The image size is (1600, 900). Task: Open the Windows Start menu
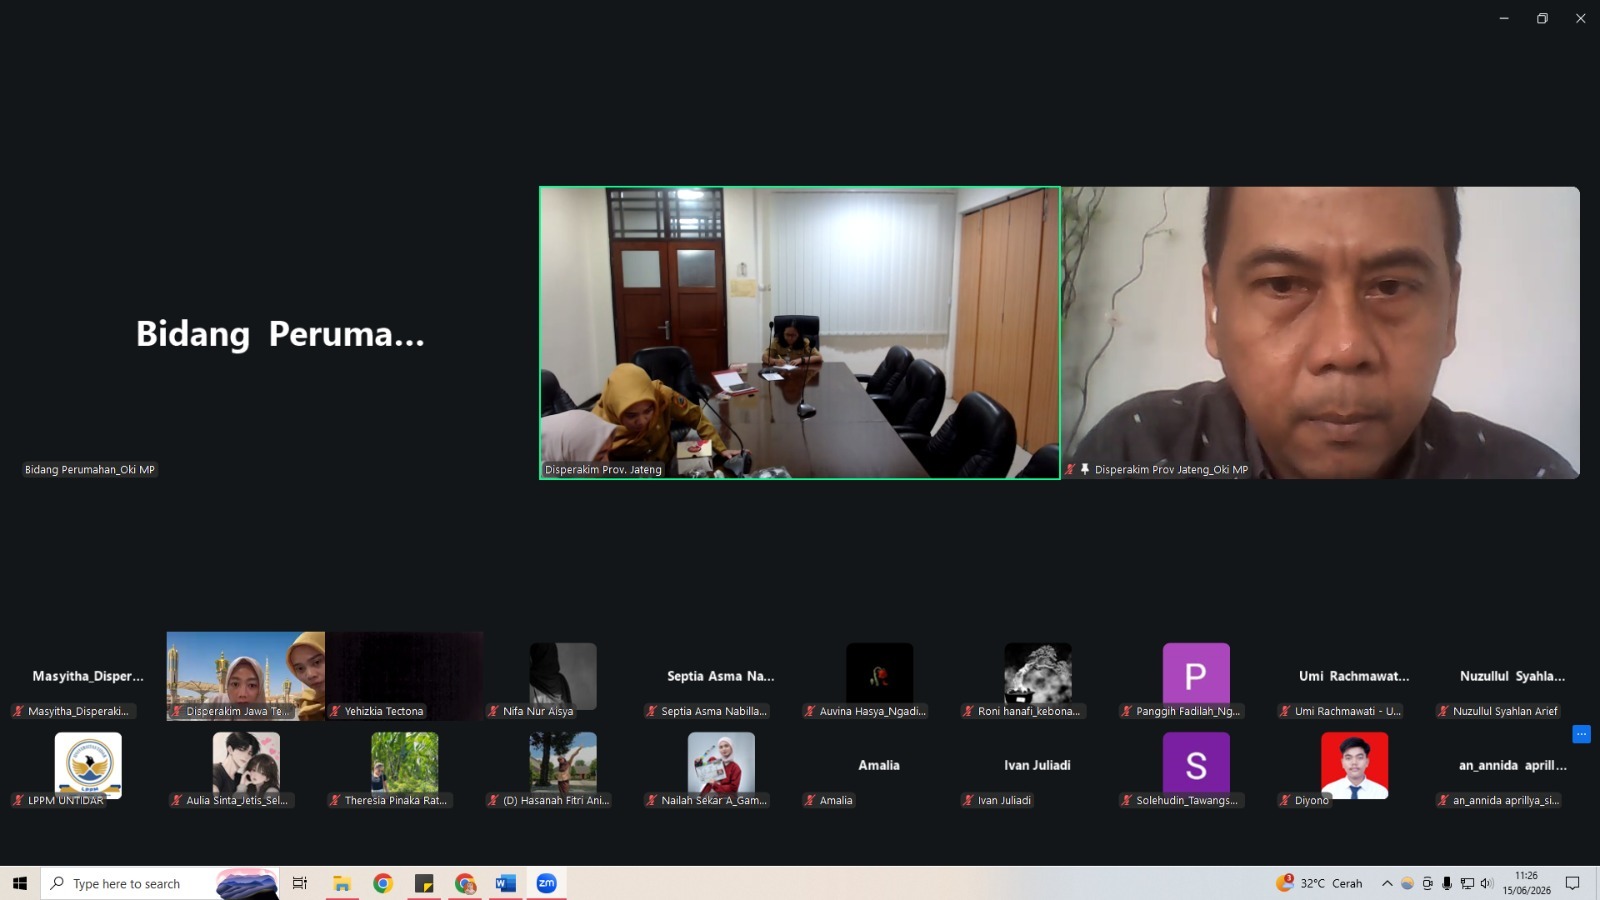click(x=20, y=883)
